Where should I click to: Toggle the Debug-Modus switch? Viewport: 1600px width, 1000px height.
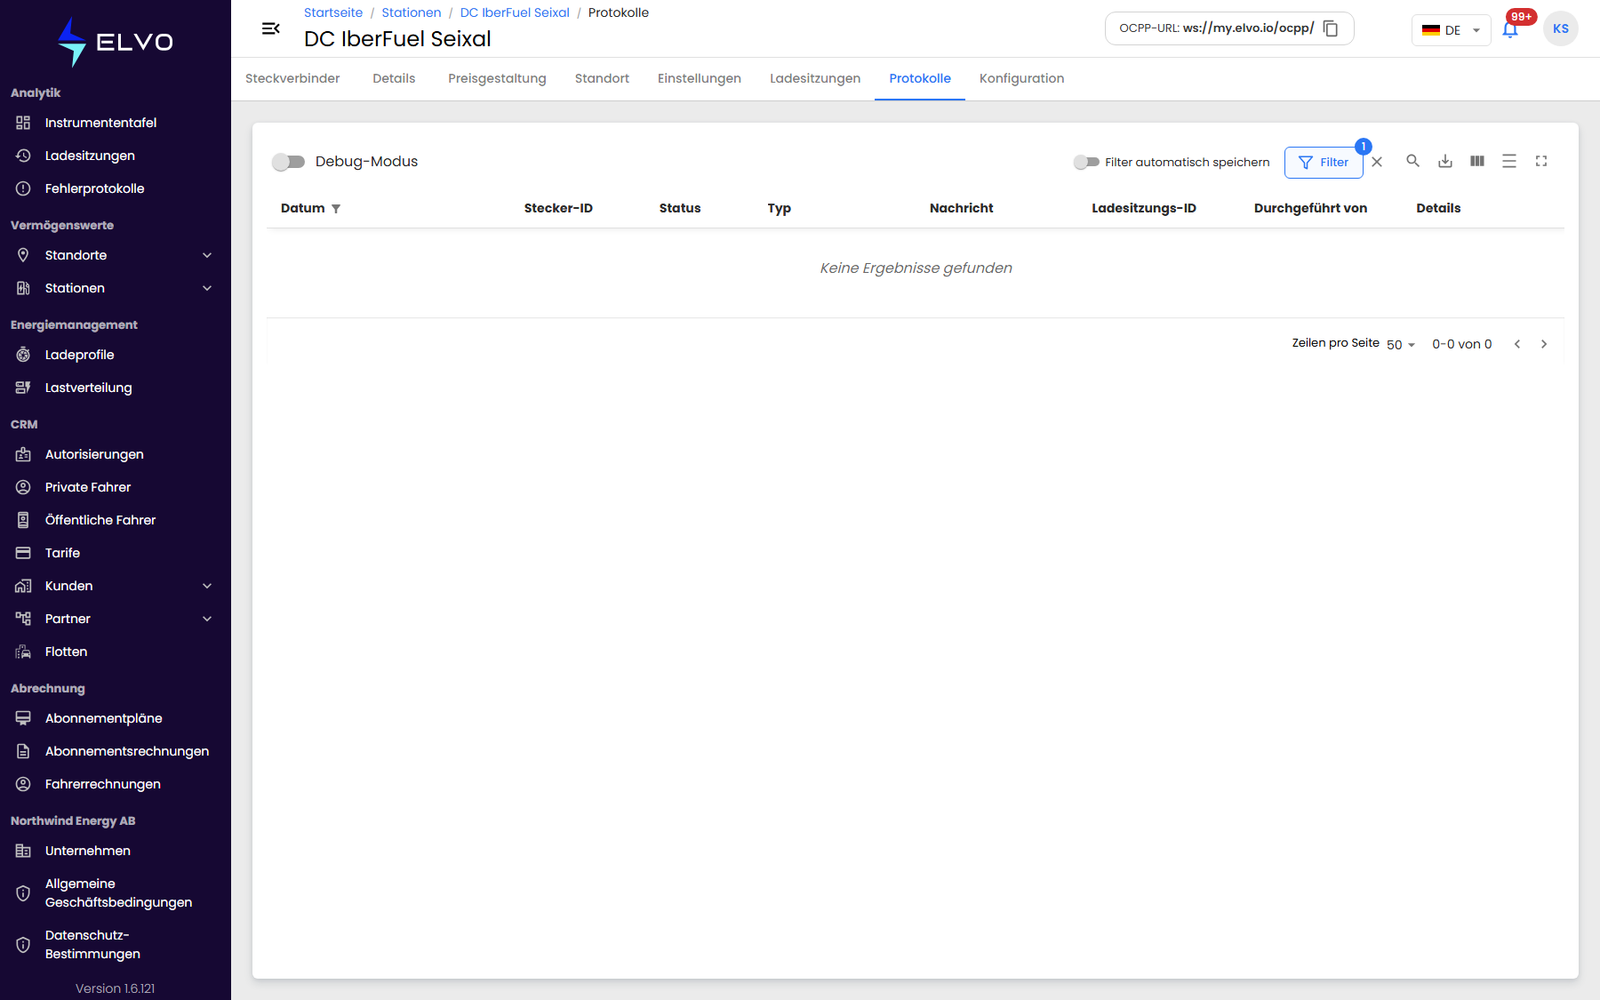289,162
